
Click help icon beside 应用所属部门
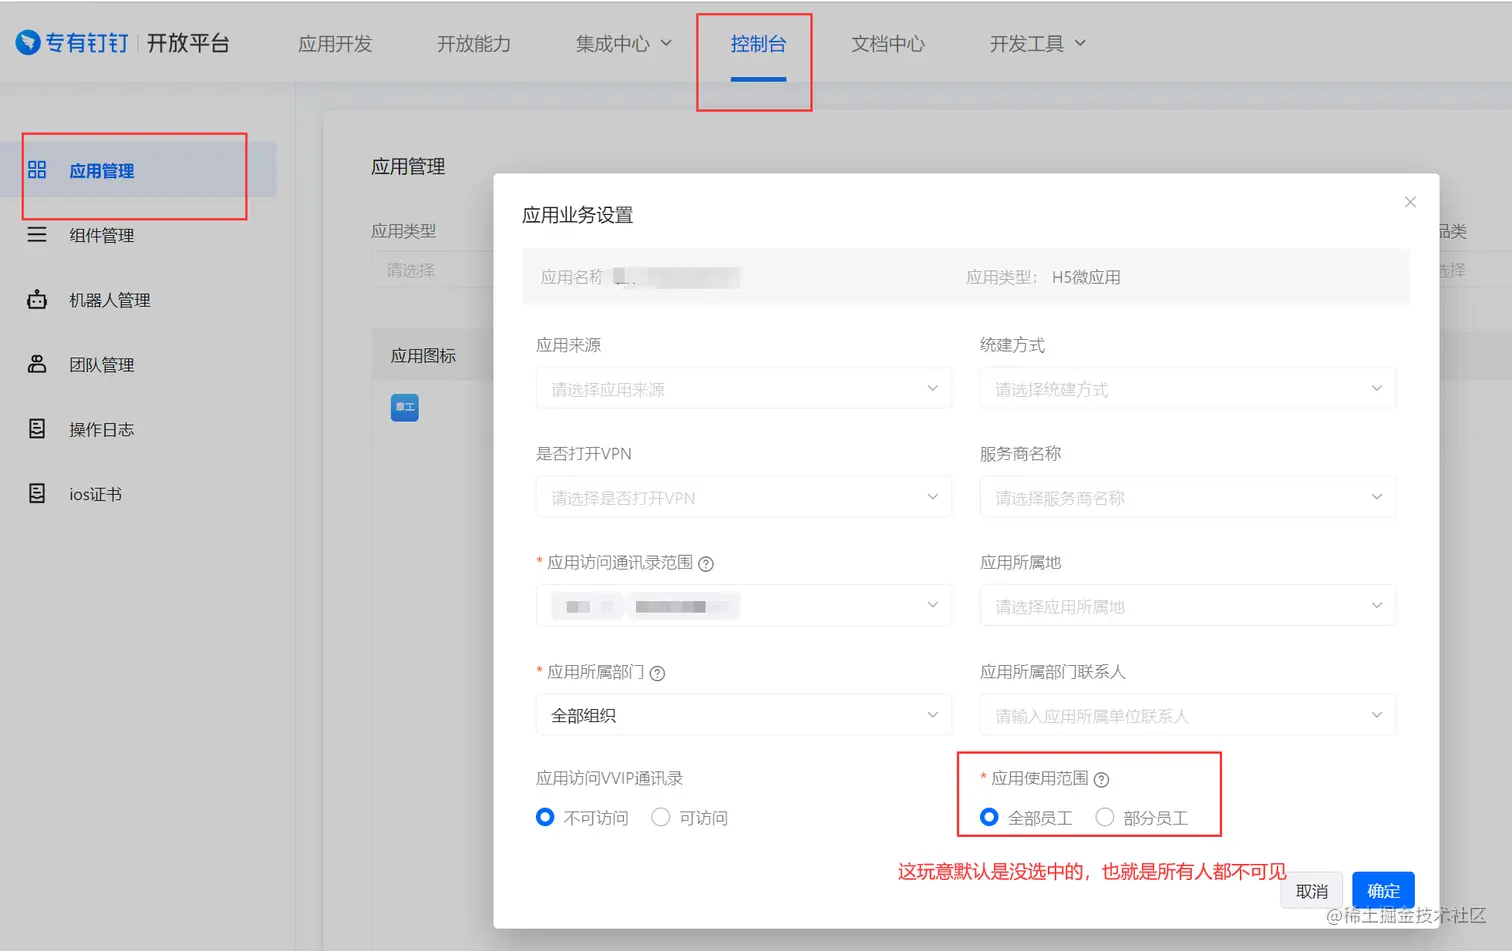point(657,673)
